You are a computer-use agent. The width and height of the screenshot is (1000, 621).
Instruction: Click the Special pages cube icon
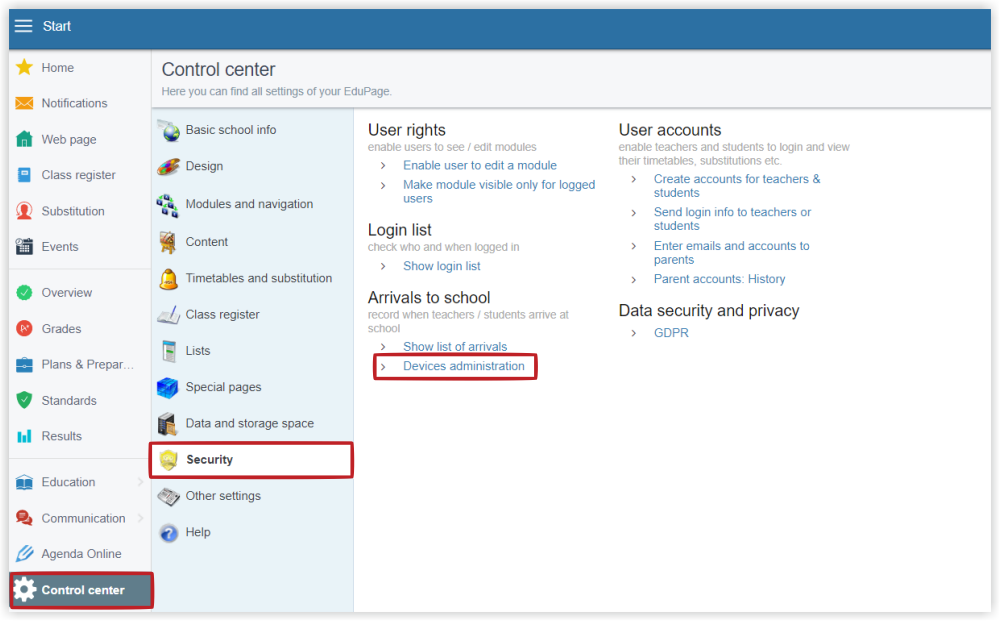(168, 387)
